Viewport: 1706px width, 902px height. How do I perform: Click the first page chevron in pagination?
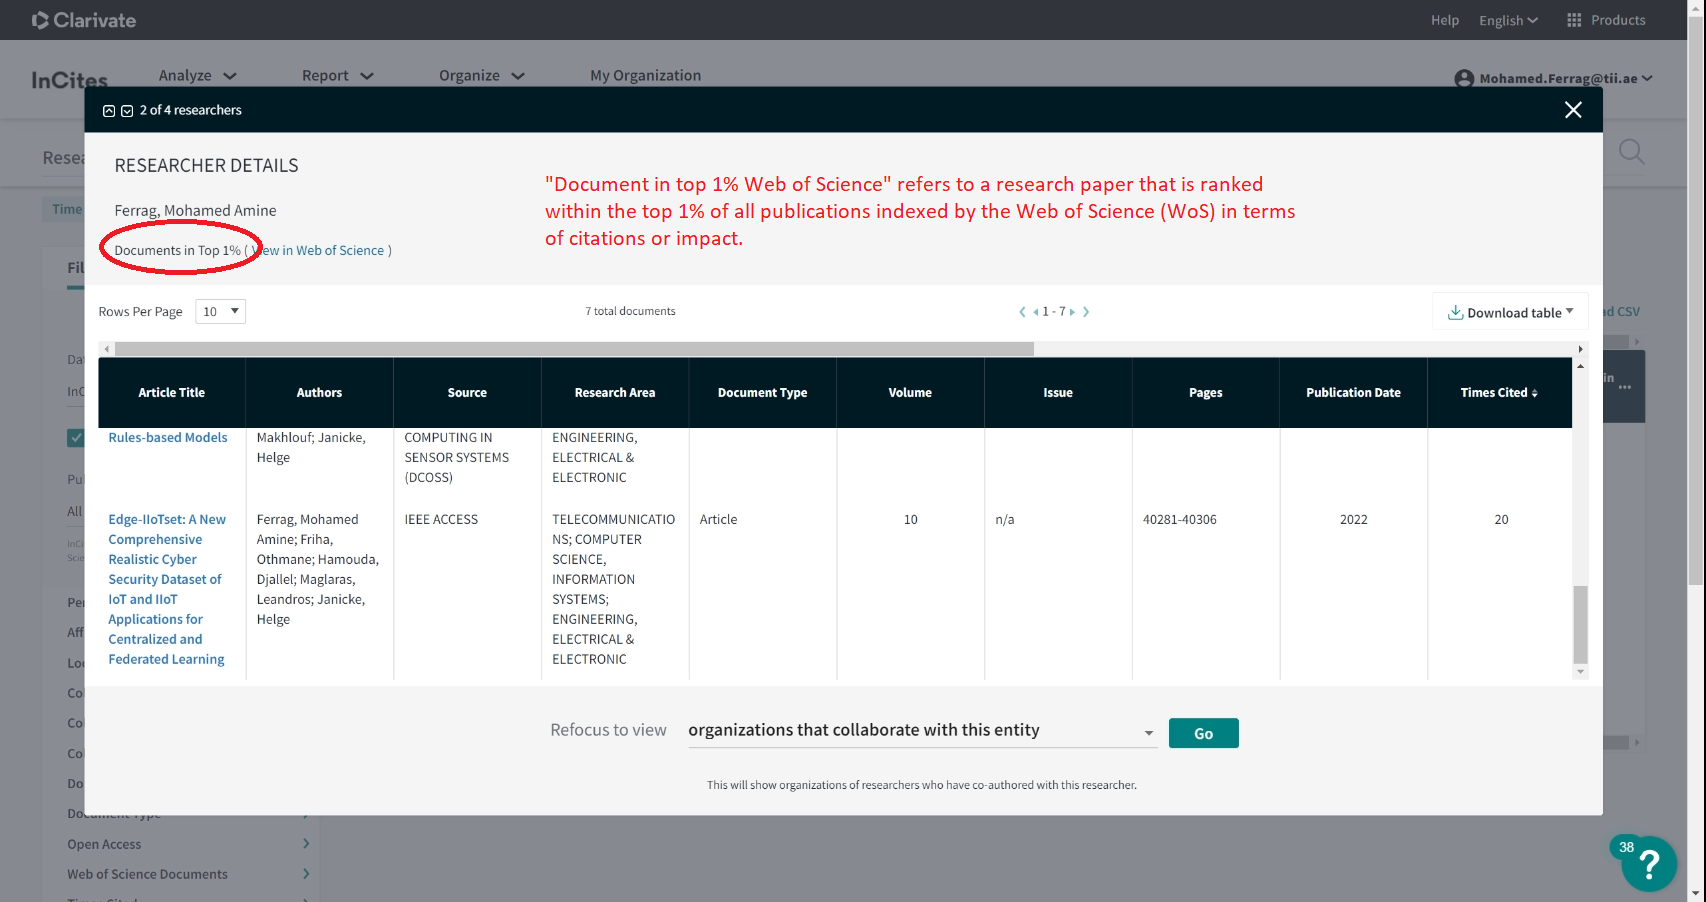tap(1022, 312)
